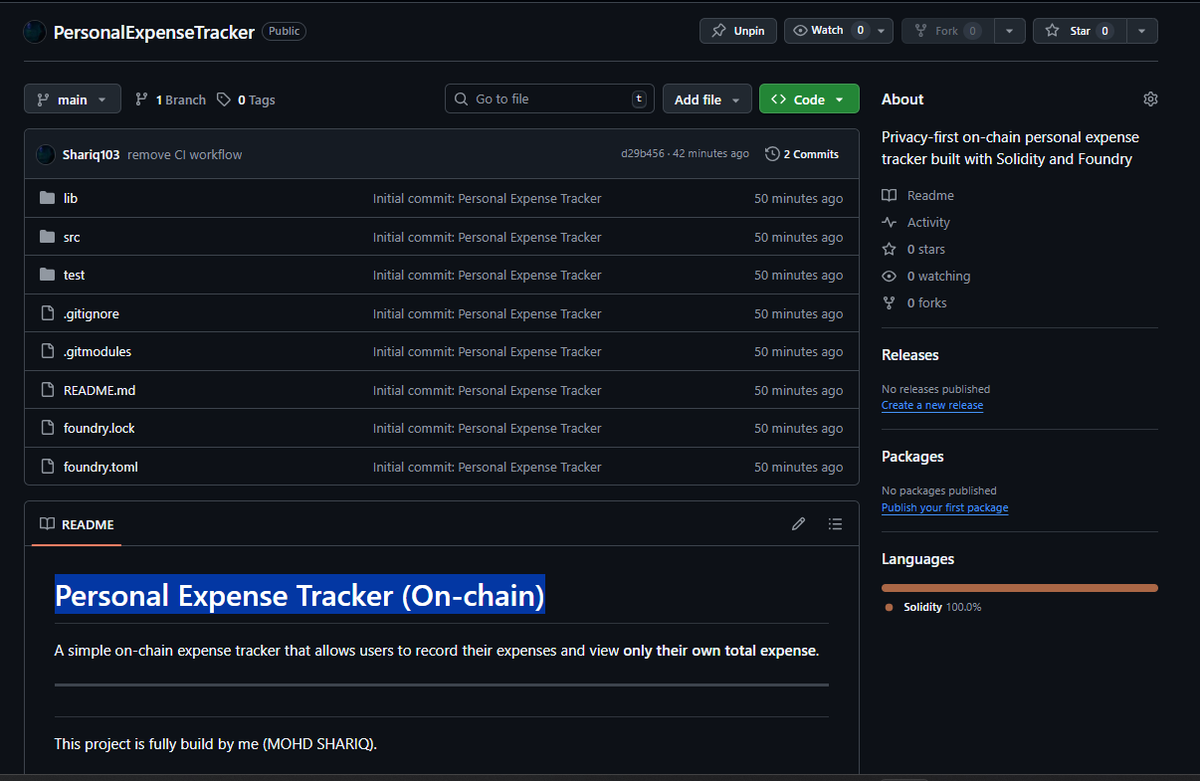Click the README.md file icon
1200x781 pixels.
click(x=47, y=390)
